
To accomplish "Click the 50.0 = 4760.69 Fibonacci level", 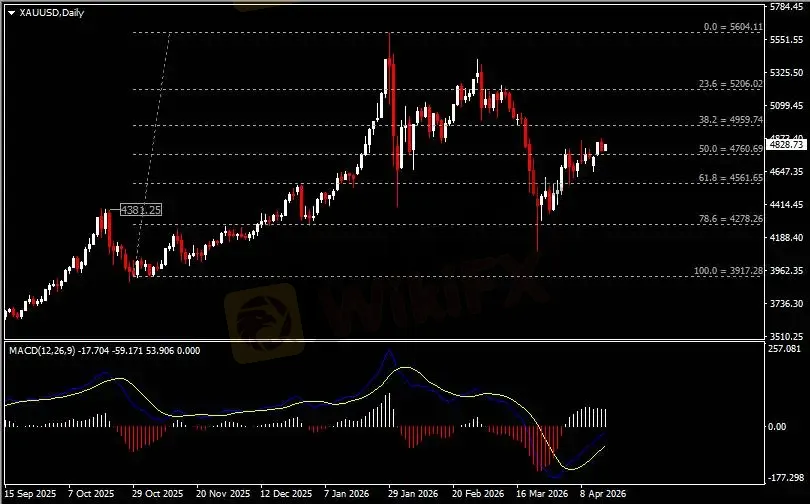I will click(732, 148).
